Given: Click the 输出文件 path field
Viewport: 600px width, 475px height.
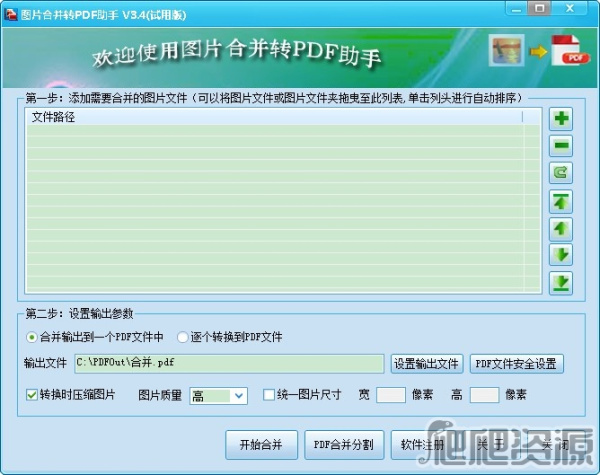Looking at the screenshot, I should click(229, 363).
